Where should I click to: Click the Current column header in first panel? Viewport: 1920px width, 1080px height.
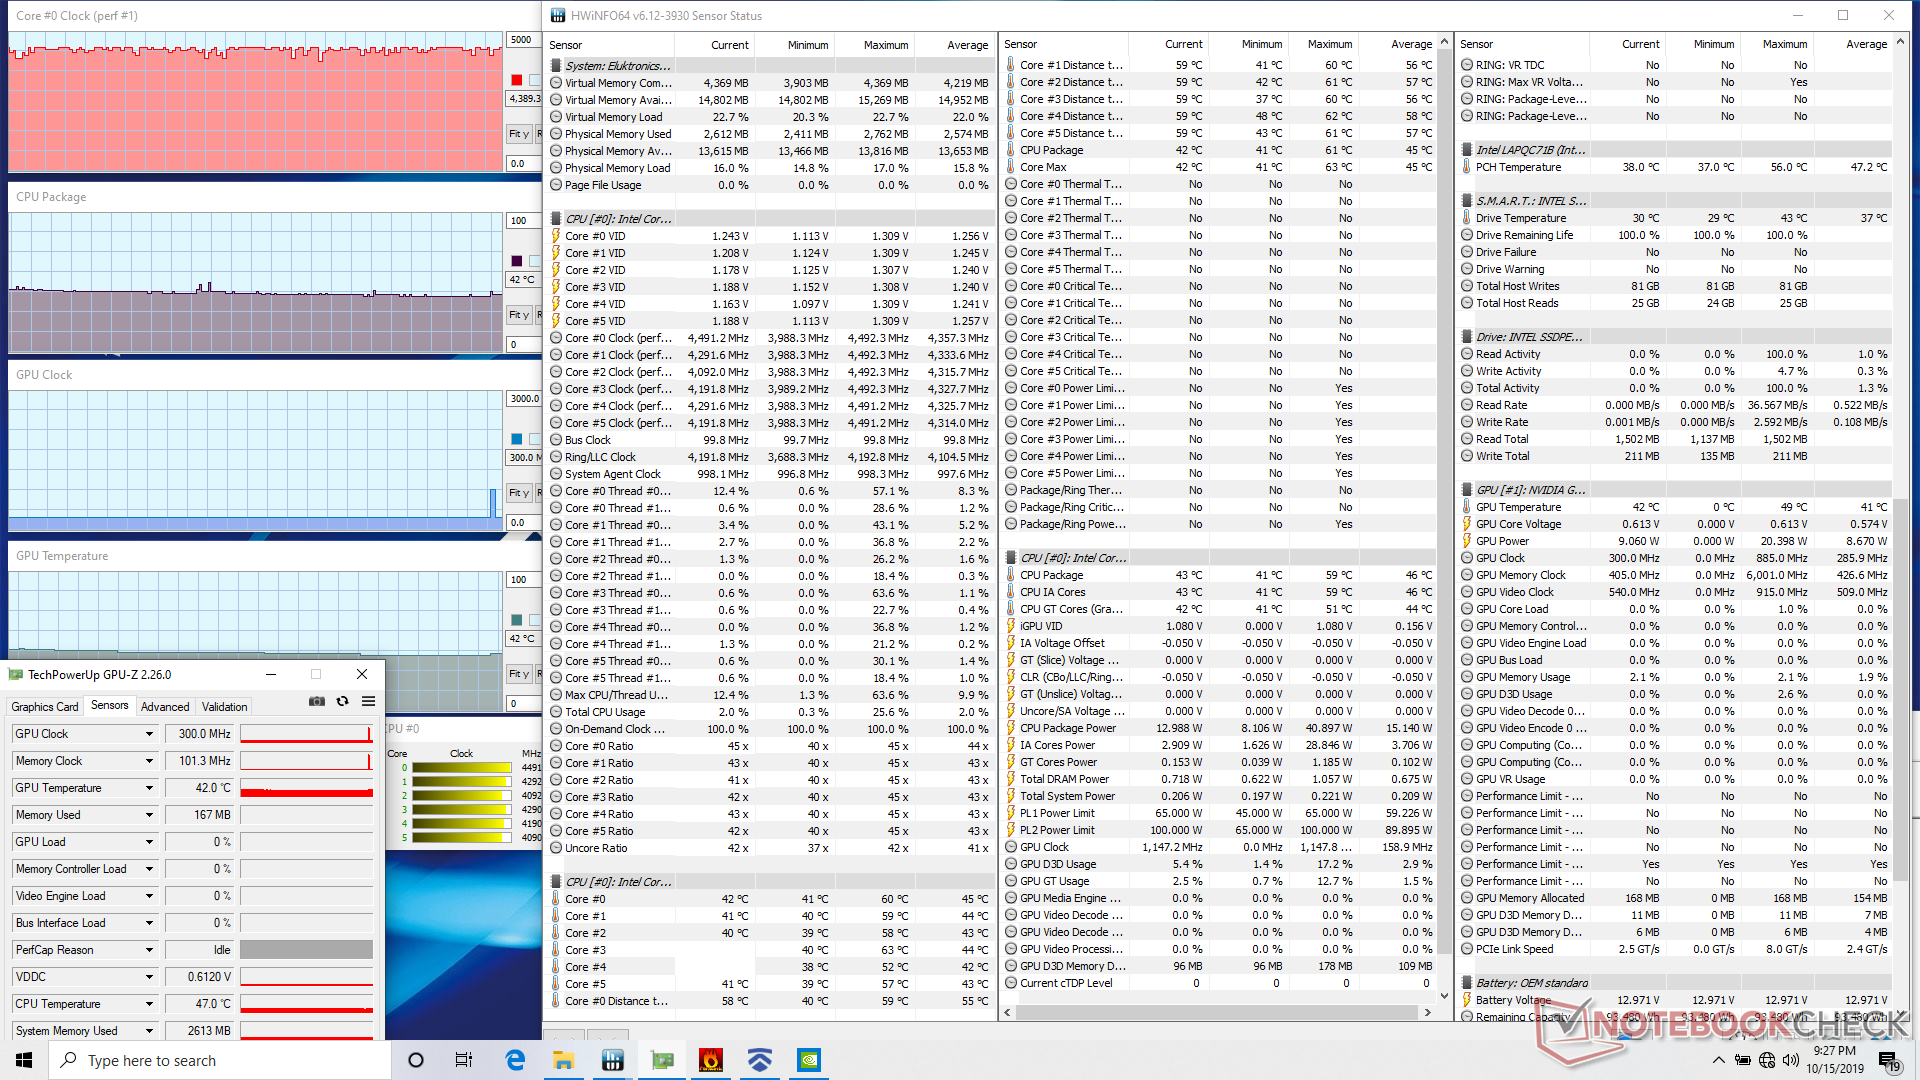click(729, 45)
